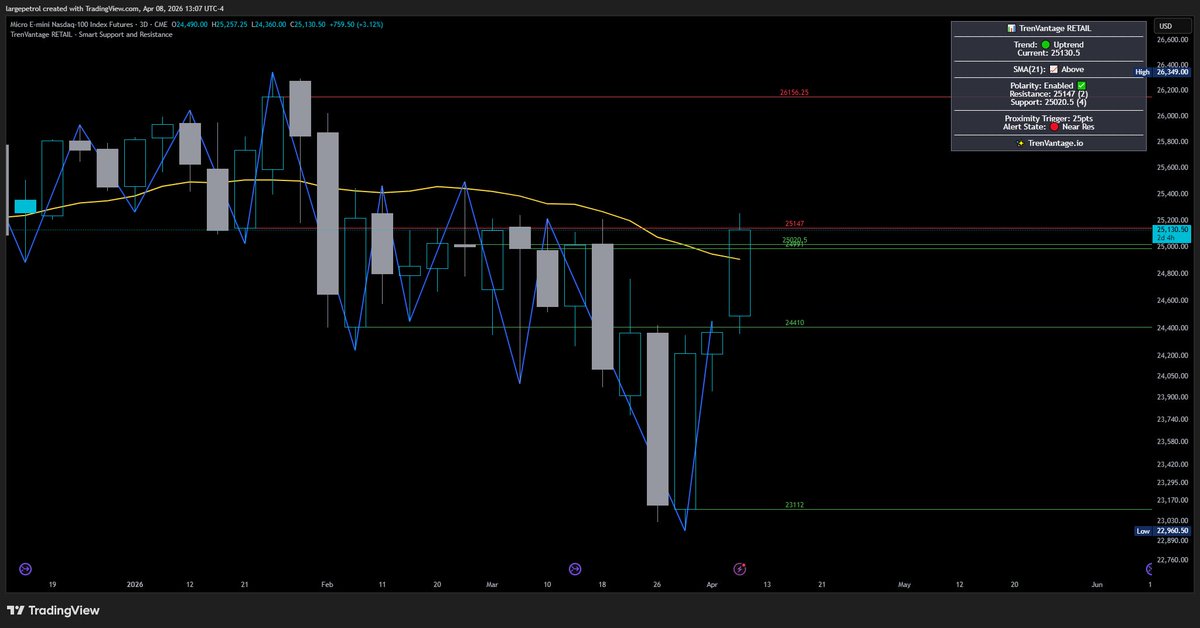This screenshot has width=1200, height=628.
Task: Click the bar-chart icon beside TrenVantage RETAIL
Action: [x=1013, y=28]
